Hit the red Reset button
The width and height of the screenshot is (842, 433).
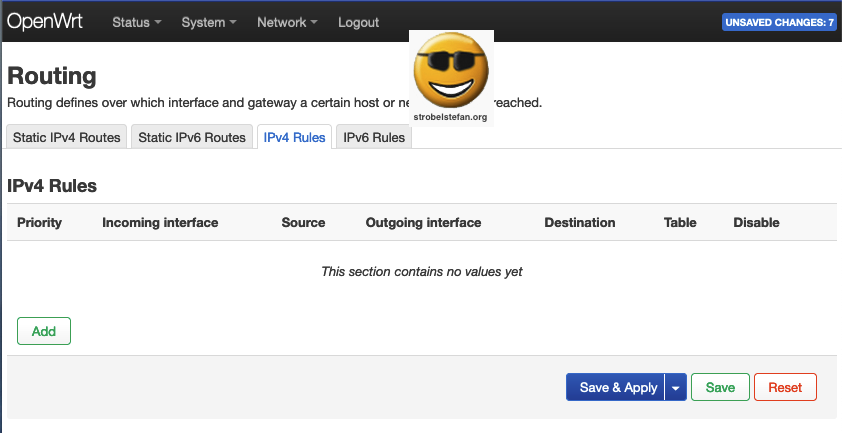coord(785,388)
